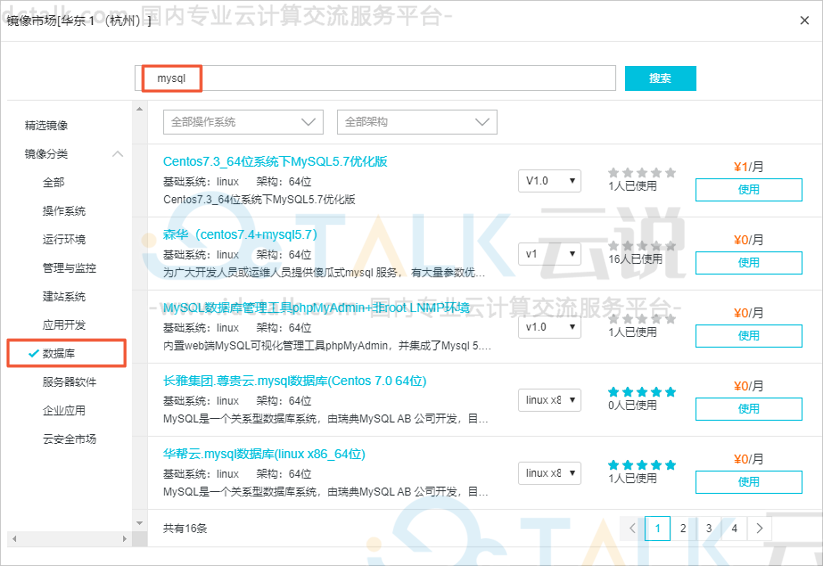Click 使用 for 华帮云 mysql image

(x=748, y=482)
